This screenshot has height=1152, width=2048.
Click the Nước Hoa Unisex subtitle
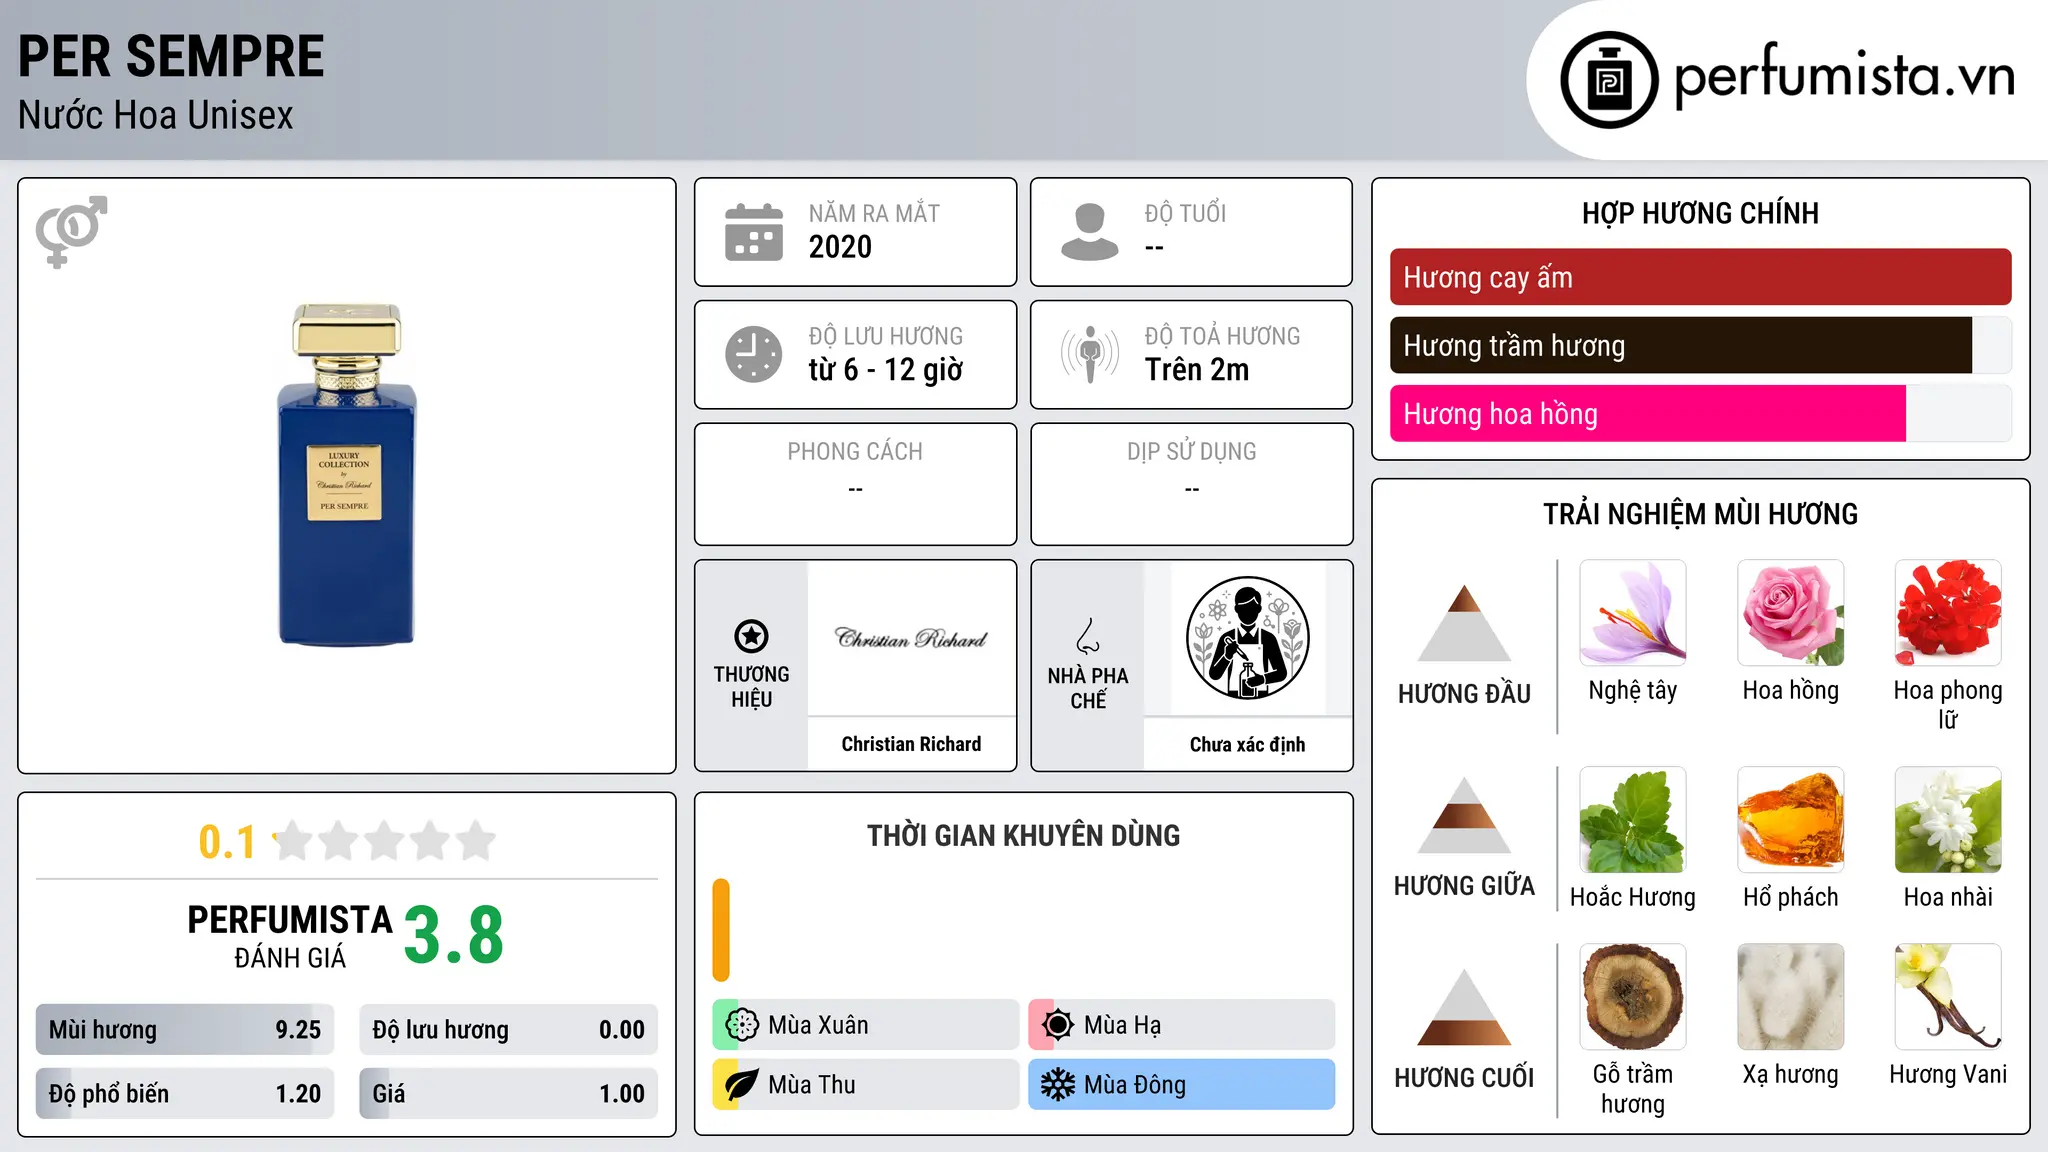tap(156, 115)
